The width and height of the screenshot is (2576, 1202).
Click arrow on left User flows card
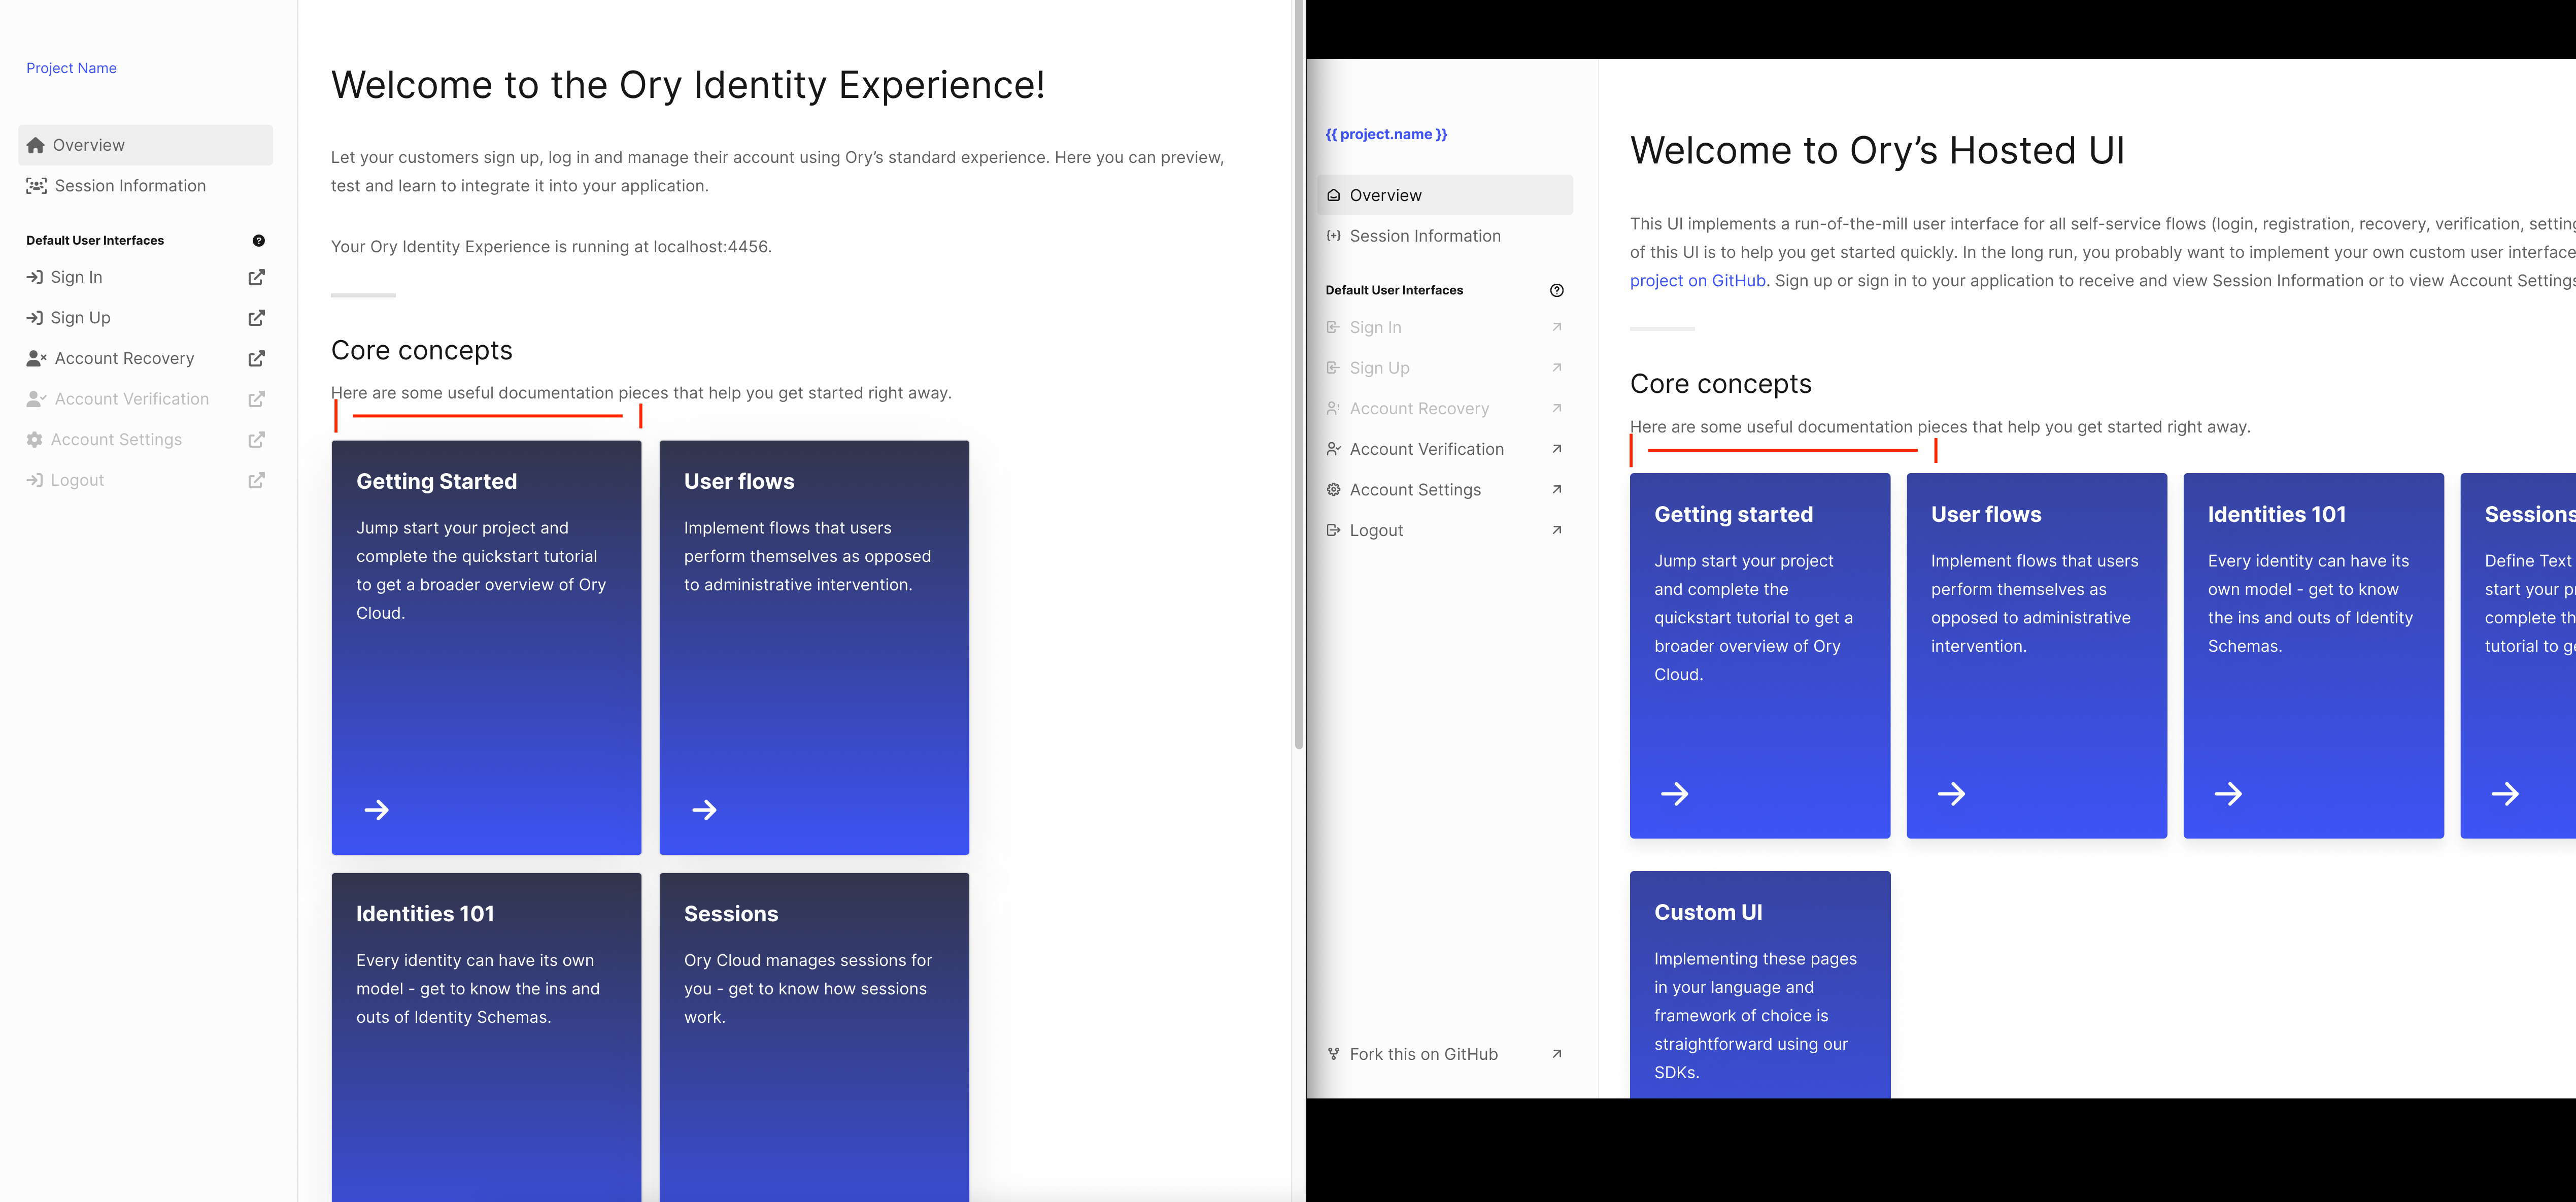click(x=705, y=810)
